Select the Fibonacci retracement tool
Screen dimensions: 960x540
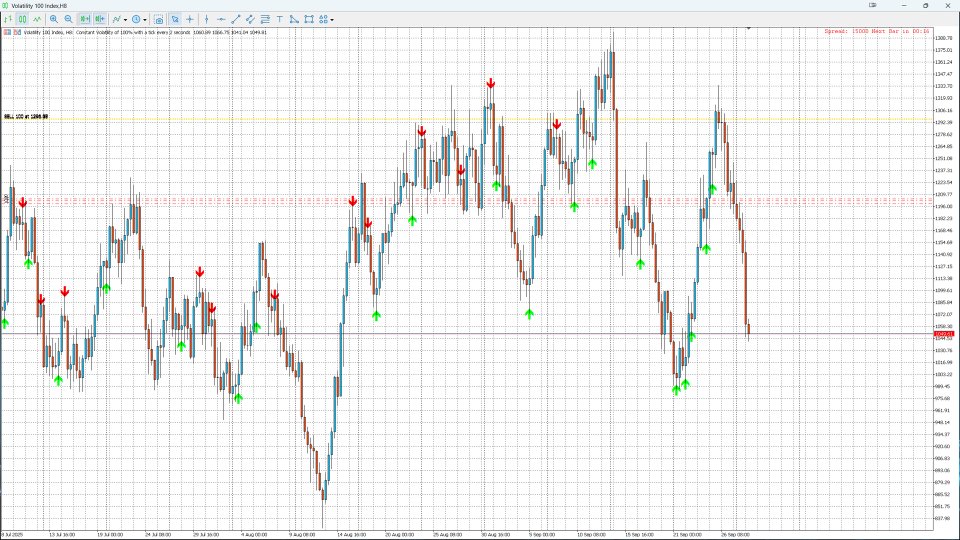click(265, 19)
